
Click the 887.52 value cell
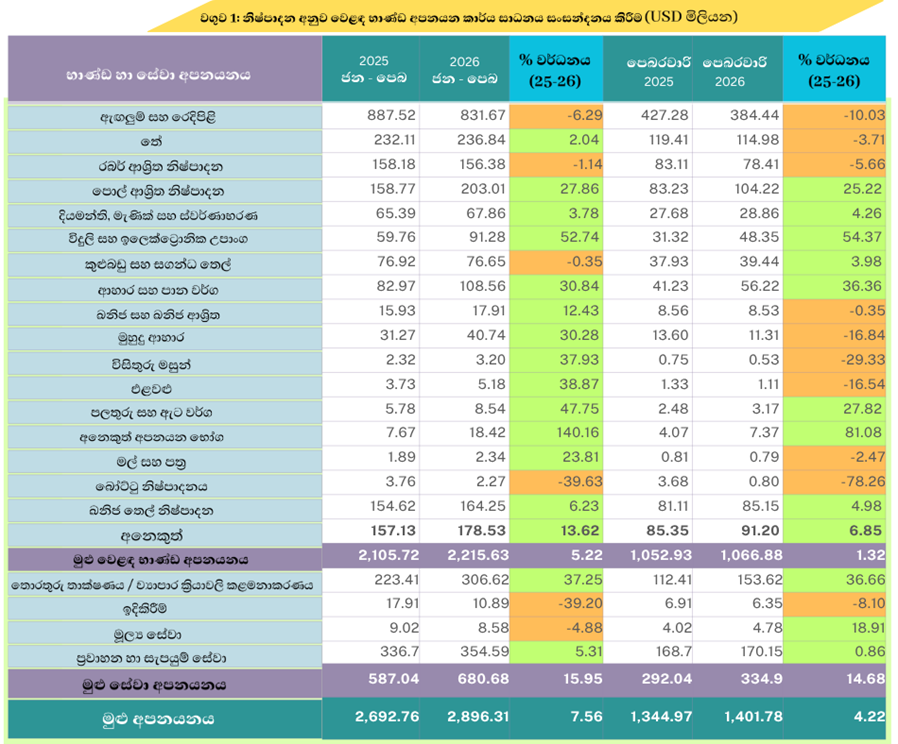pyautogui.click(x=370, y=117)
